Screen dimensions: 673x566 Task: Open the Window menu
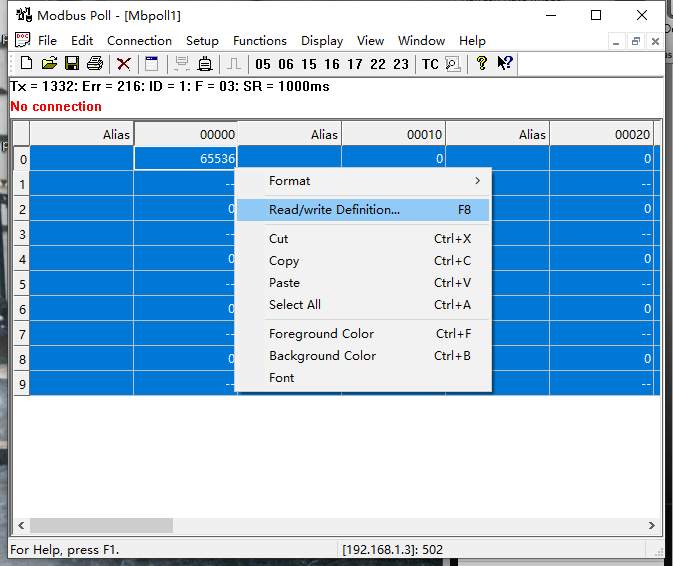421,40
